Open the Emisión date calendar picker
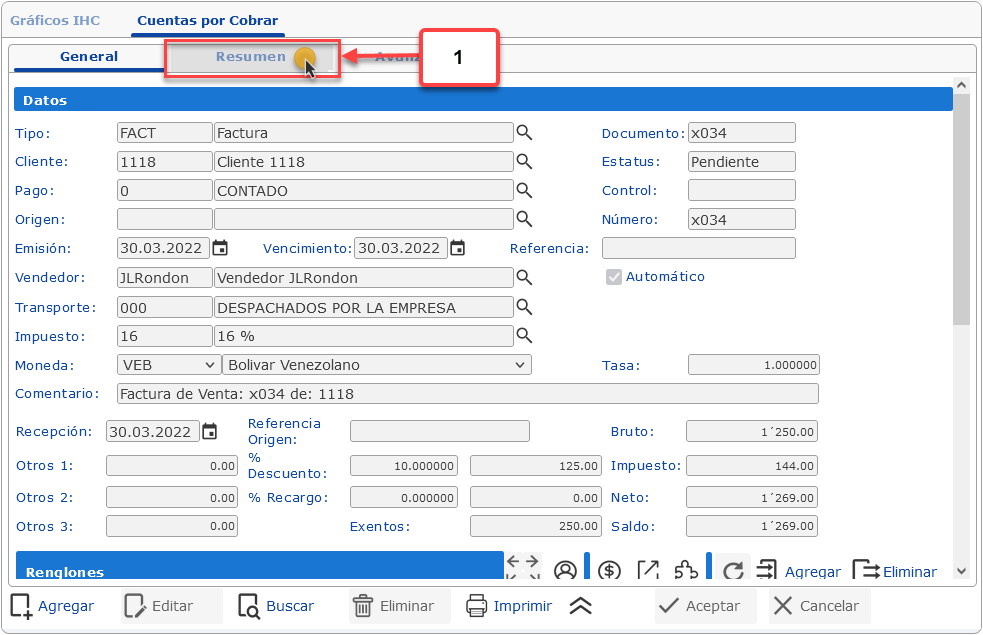983x635 pixels. coord(220,249)
